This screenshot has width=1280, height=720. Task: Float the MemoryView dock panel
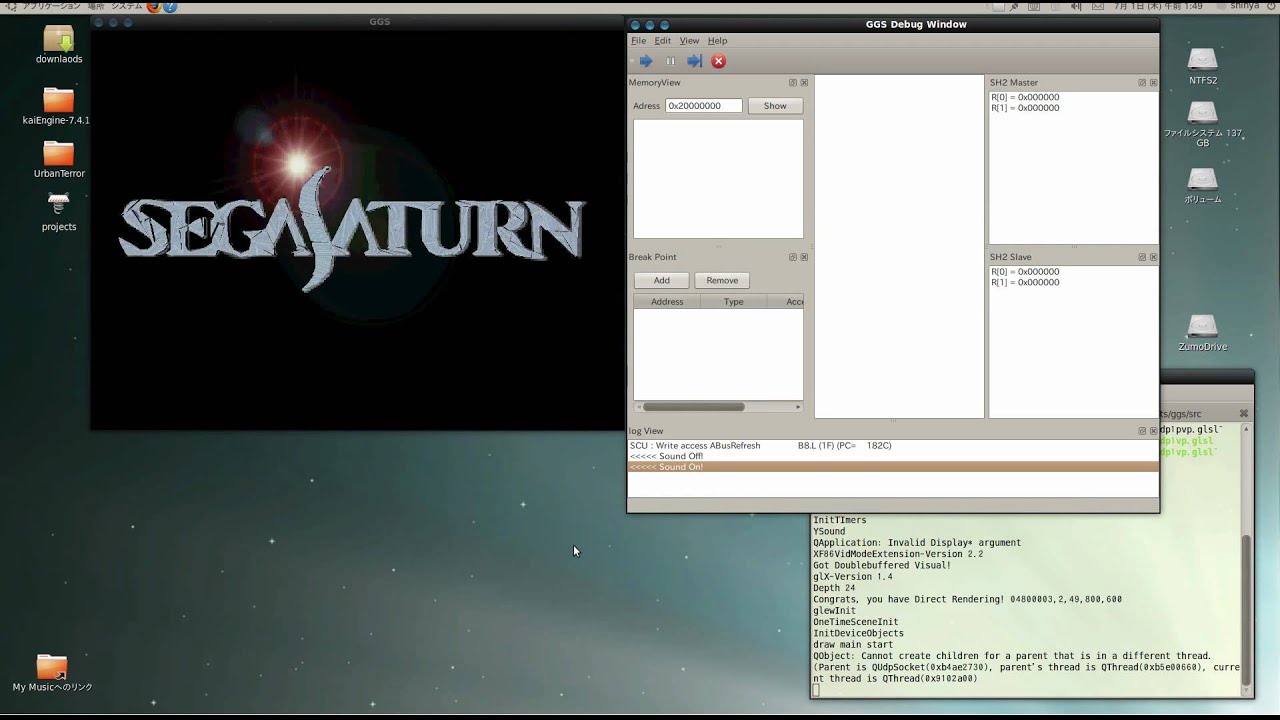tap(793, 83)
